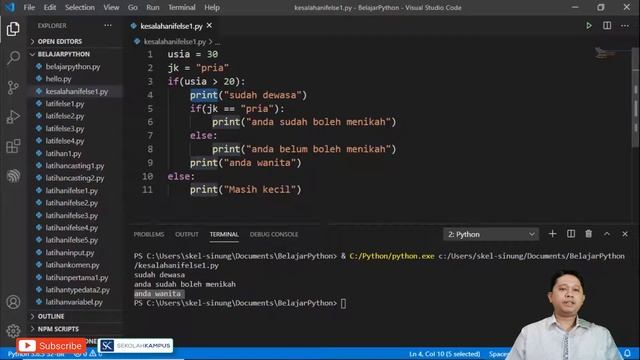Open latihancasting1.py file
The image size is (640, 360).
pos(75,166)
